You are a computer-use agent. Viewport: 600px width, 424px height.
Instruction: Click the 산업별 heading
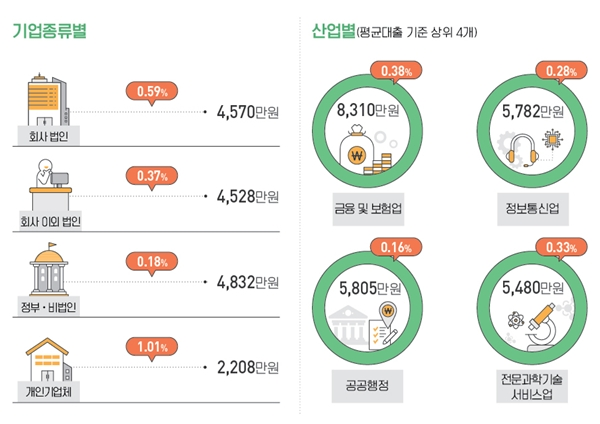tap(333, 30)
